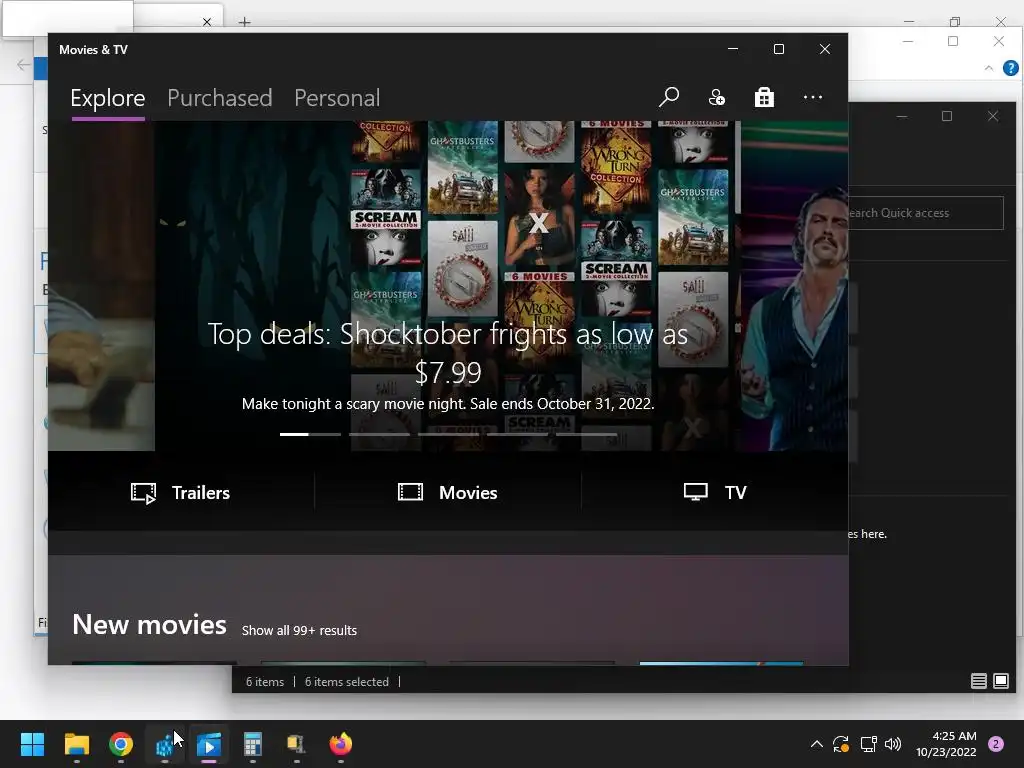1024x768 pixels.
Task: Click the Search Quick access field
Action: pyautogui.click(x=925, y=213)
